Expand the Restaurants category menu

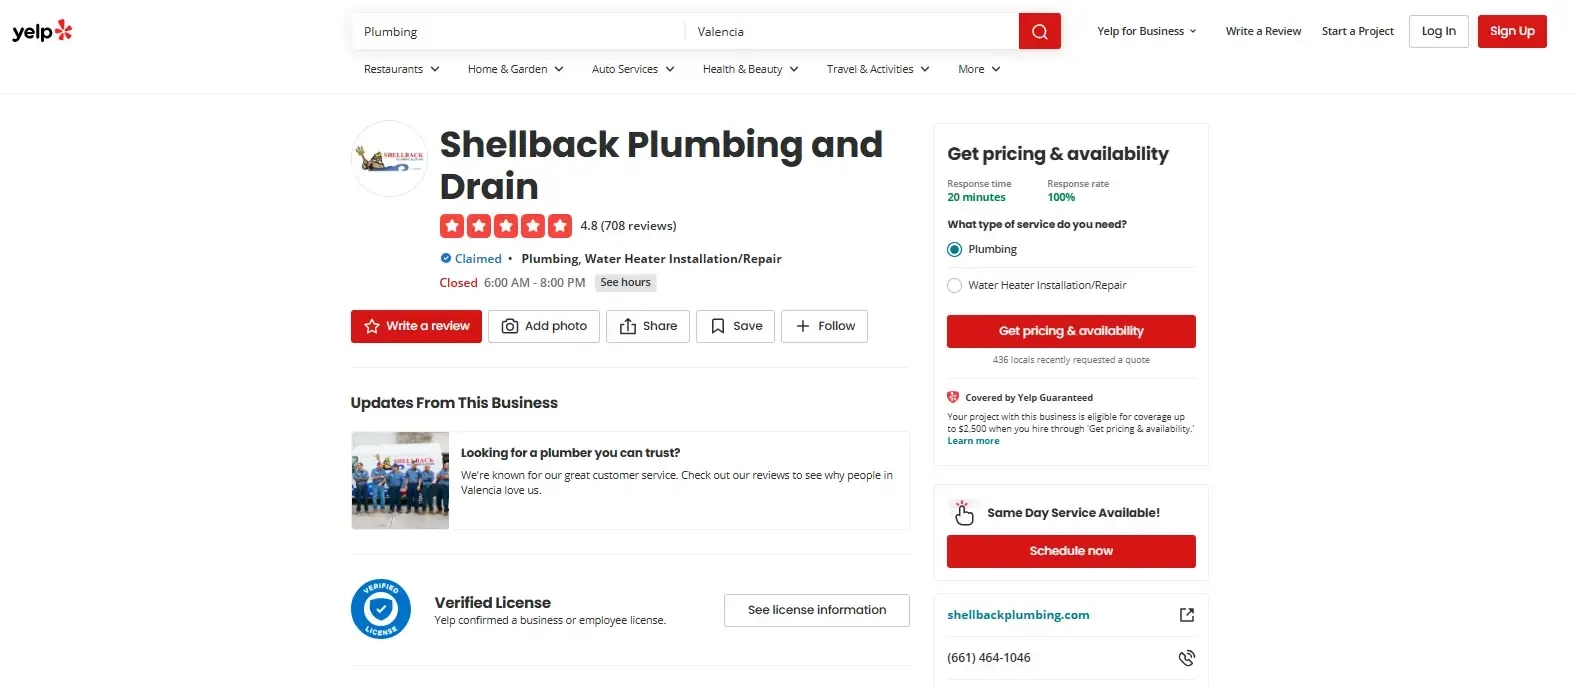pyautogui.click(x=401, y=70)
